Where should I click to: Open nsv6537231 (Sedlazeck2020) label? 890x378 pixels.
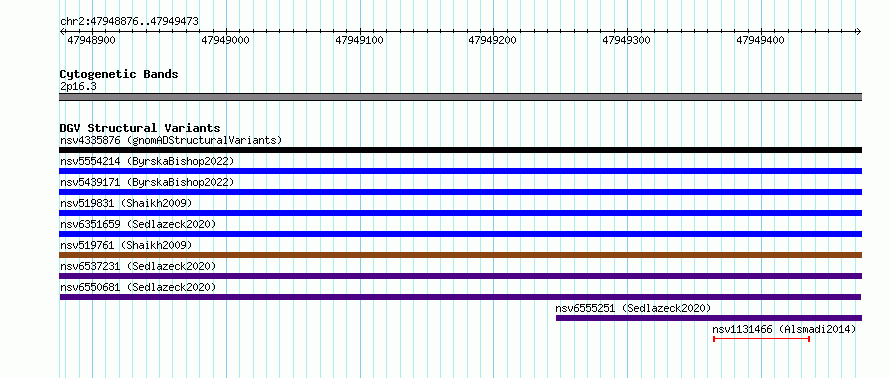tap(138, 266)
